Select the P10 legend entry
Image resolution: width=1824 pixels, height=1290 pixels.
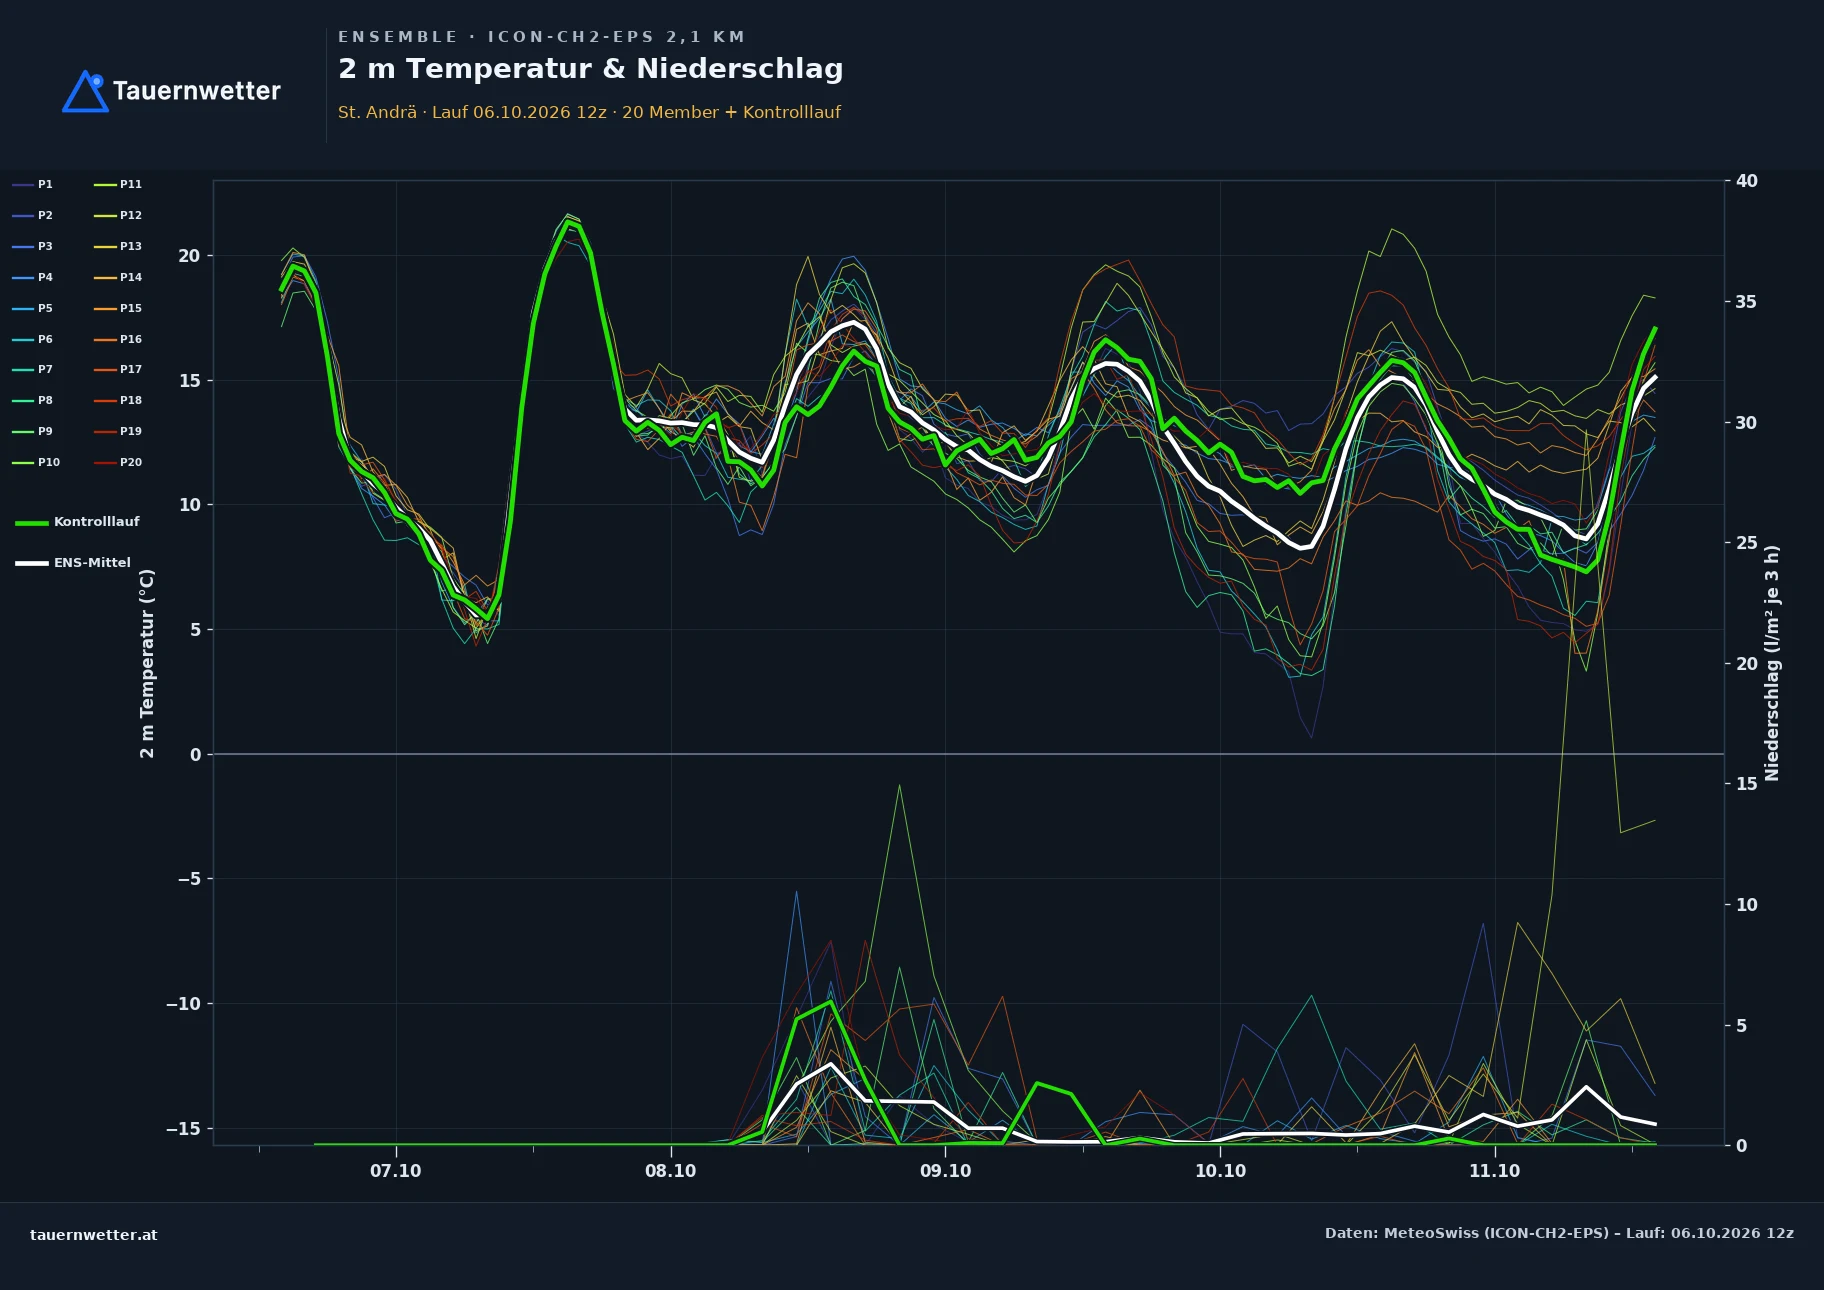click(36, 462)
